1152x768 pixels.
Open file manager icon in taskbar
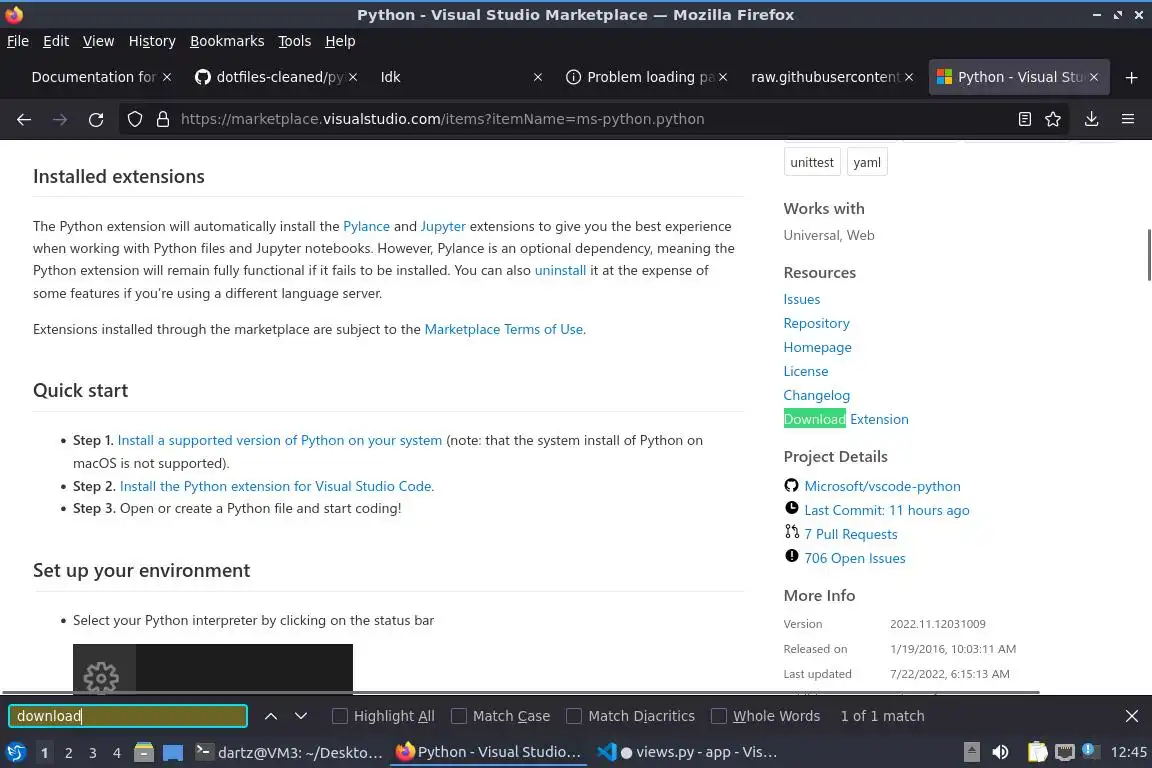(144, 752)
